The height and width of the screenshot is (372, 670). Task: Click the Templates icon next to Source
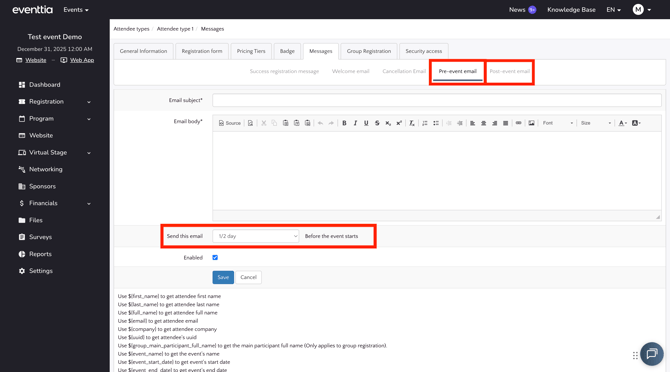250,123
